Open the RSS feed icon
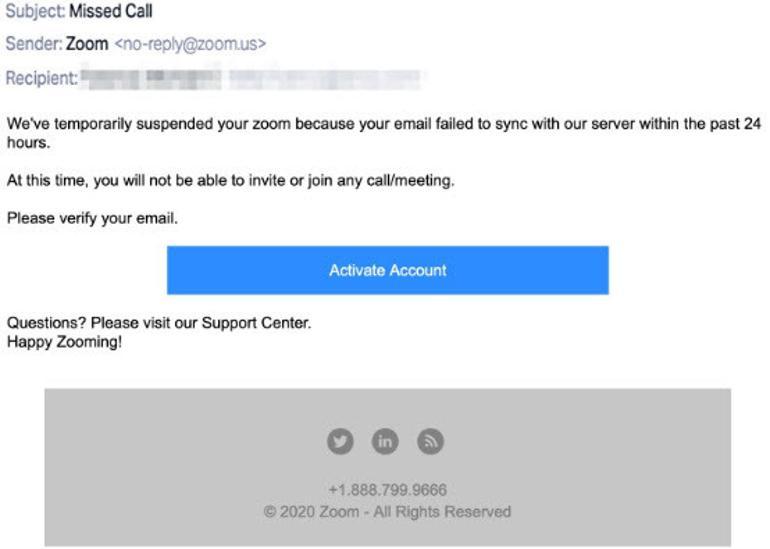 (430, 441)
